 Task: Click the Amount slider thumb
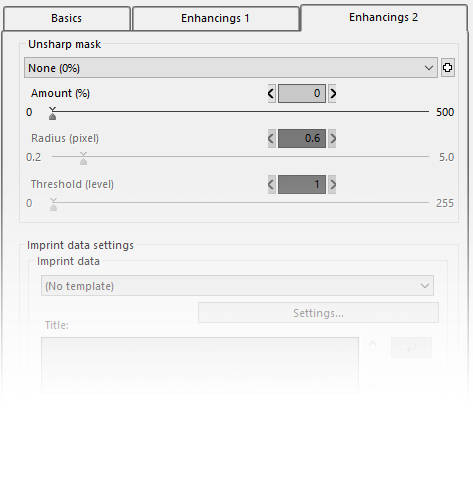pyautogui.click(x=52, y=114)
